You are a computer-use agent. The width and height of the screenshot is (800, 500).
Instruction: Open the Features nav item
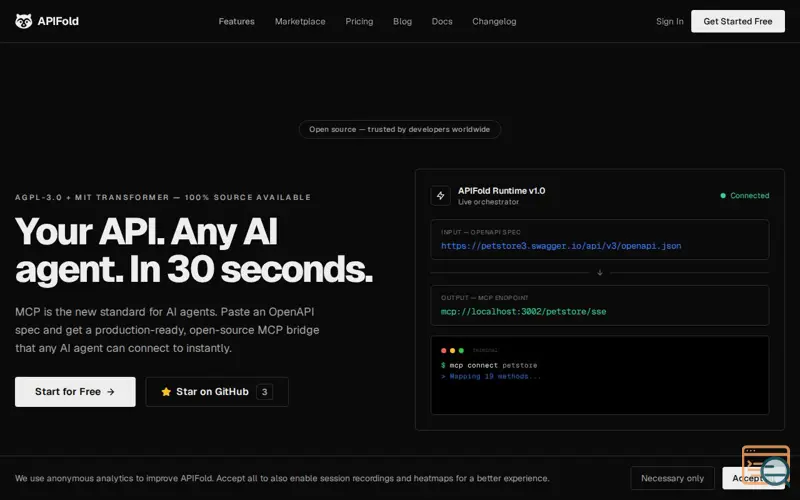[236, 21]
